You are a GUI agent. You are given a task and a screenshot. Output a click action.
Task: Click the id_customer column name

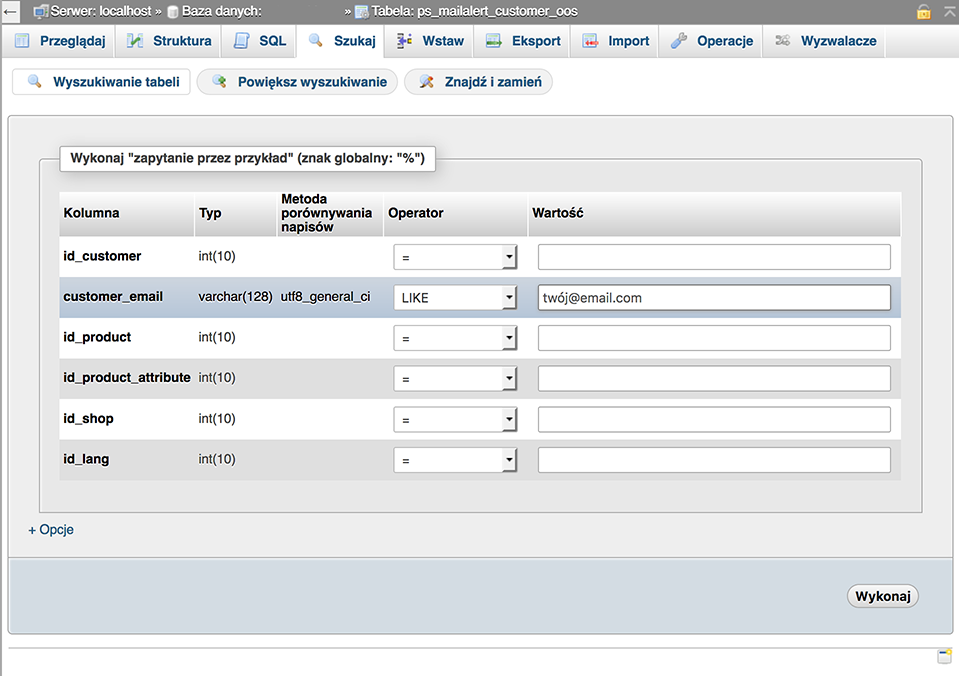102,256
